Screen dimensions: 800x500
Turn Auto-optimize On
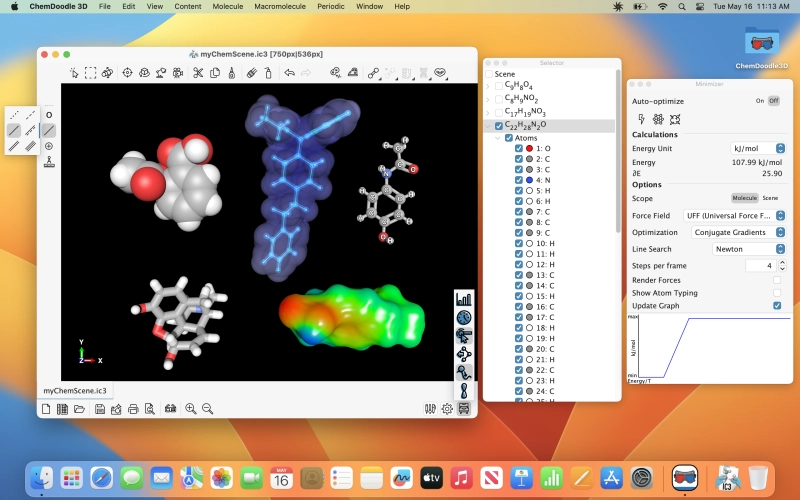760,101
